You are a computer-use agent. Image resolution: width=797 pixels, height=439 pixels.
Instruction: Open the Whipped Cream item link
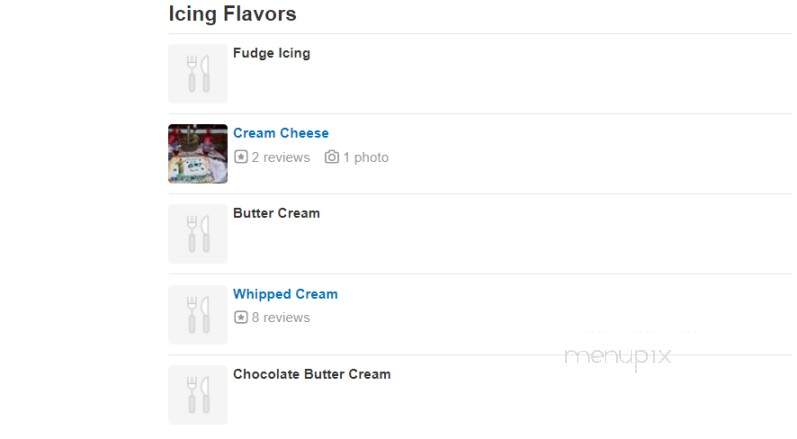pyautogui.click(x=285, y=294)
